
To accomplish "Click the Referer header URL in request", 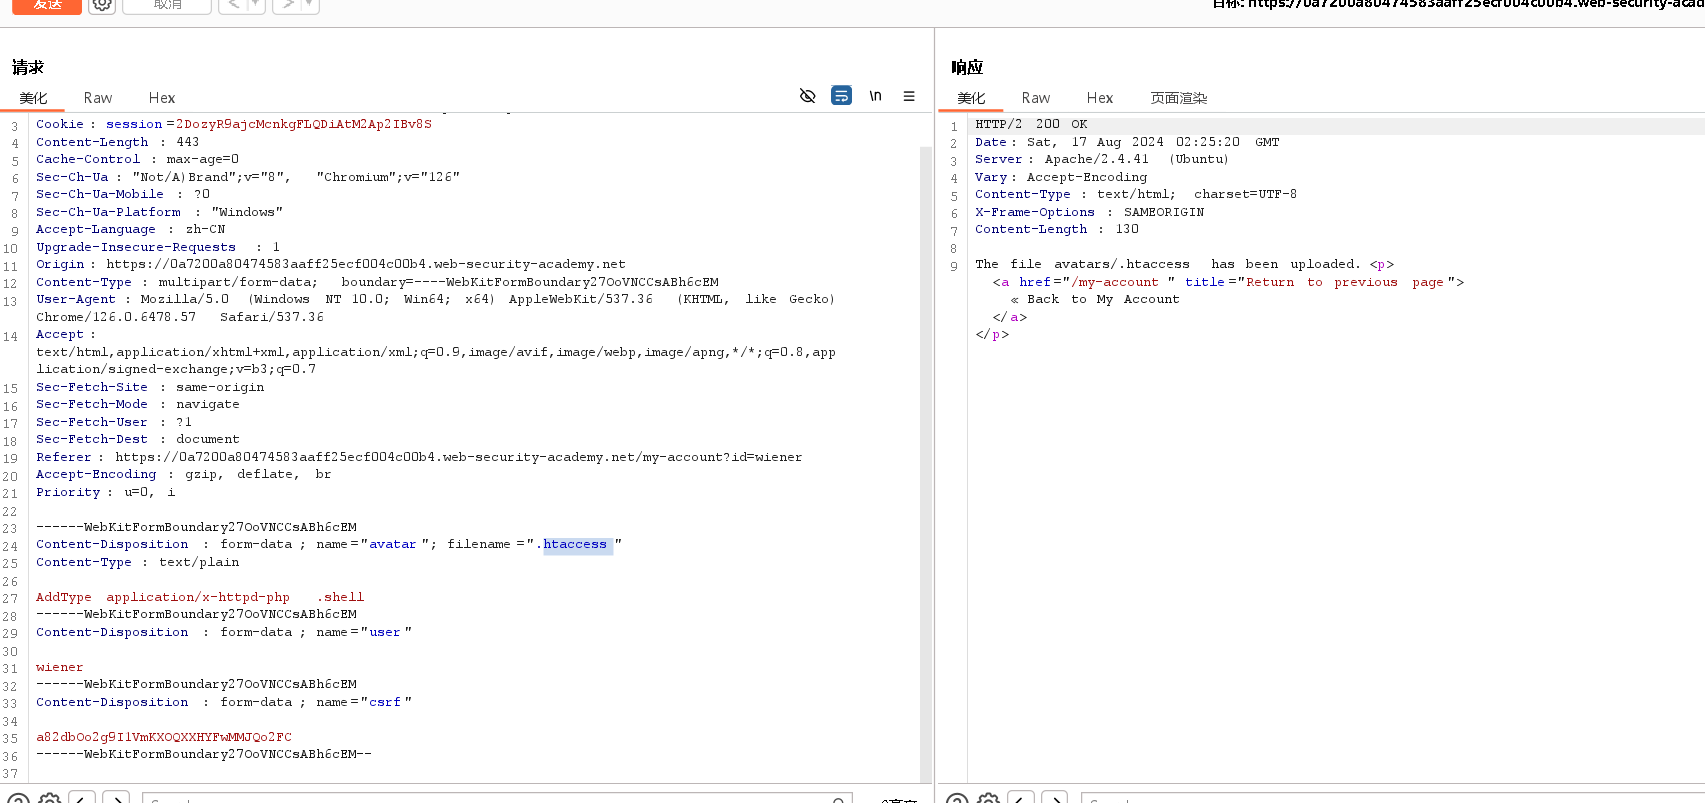I will (458, 457).
